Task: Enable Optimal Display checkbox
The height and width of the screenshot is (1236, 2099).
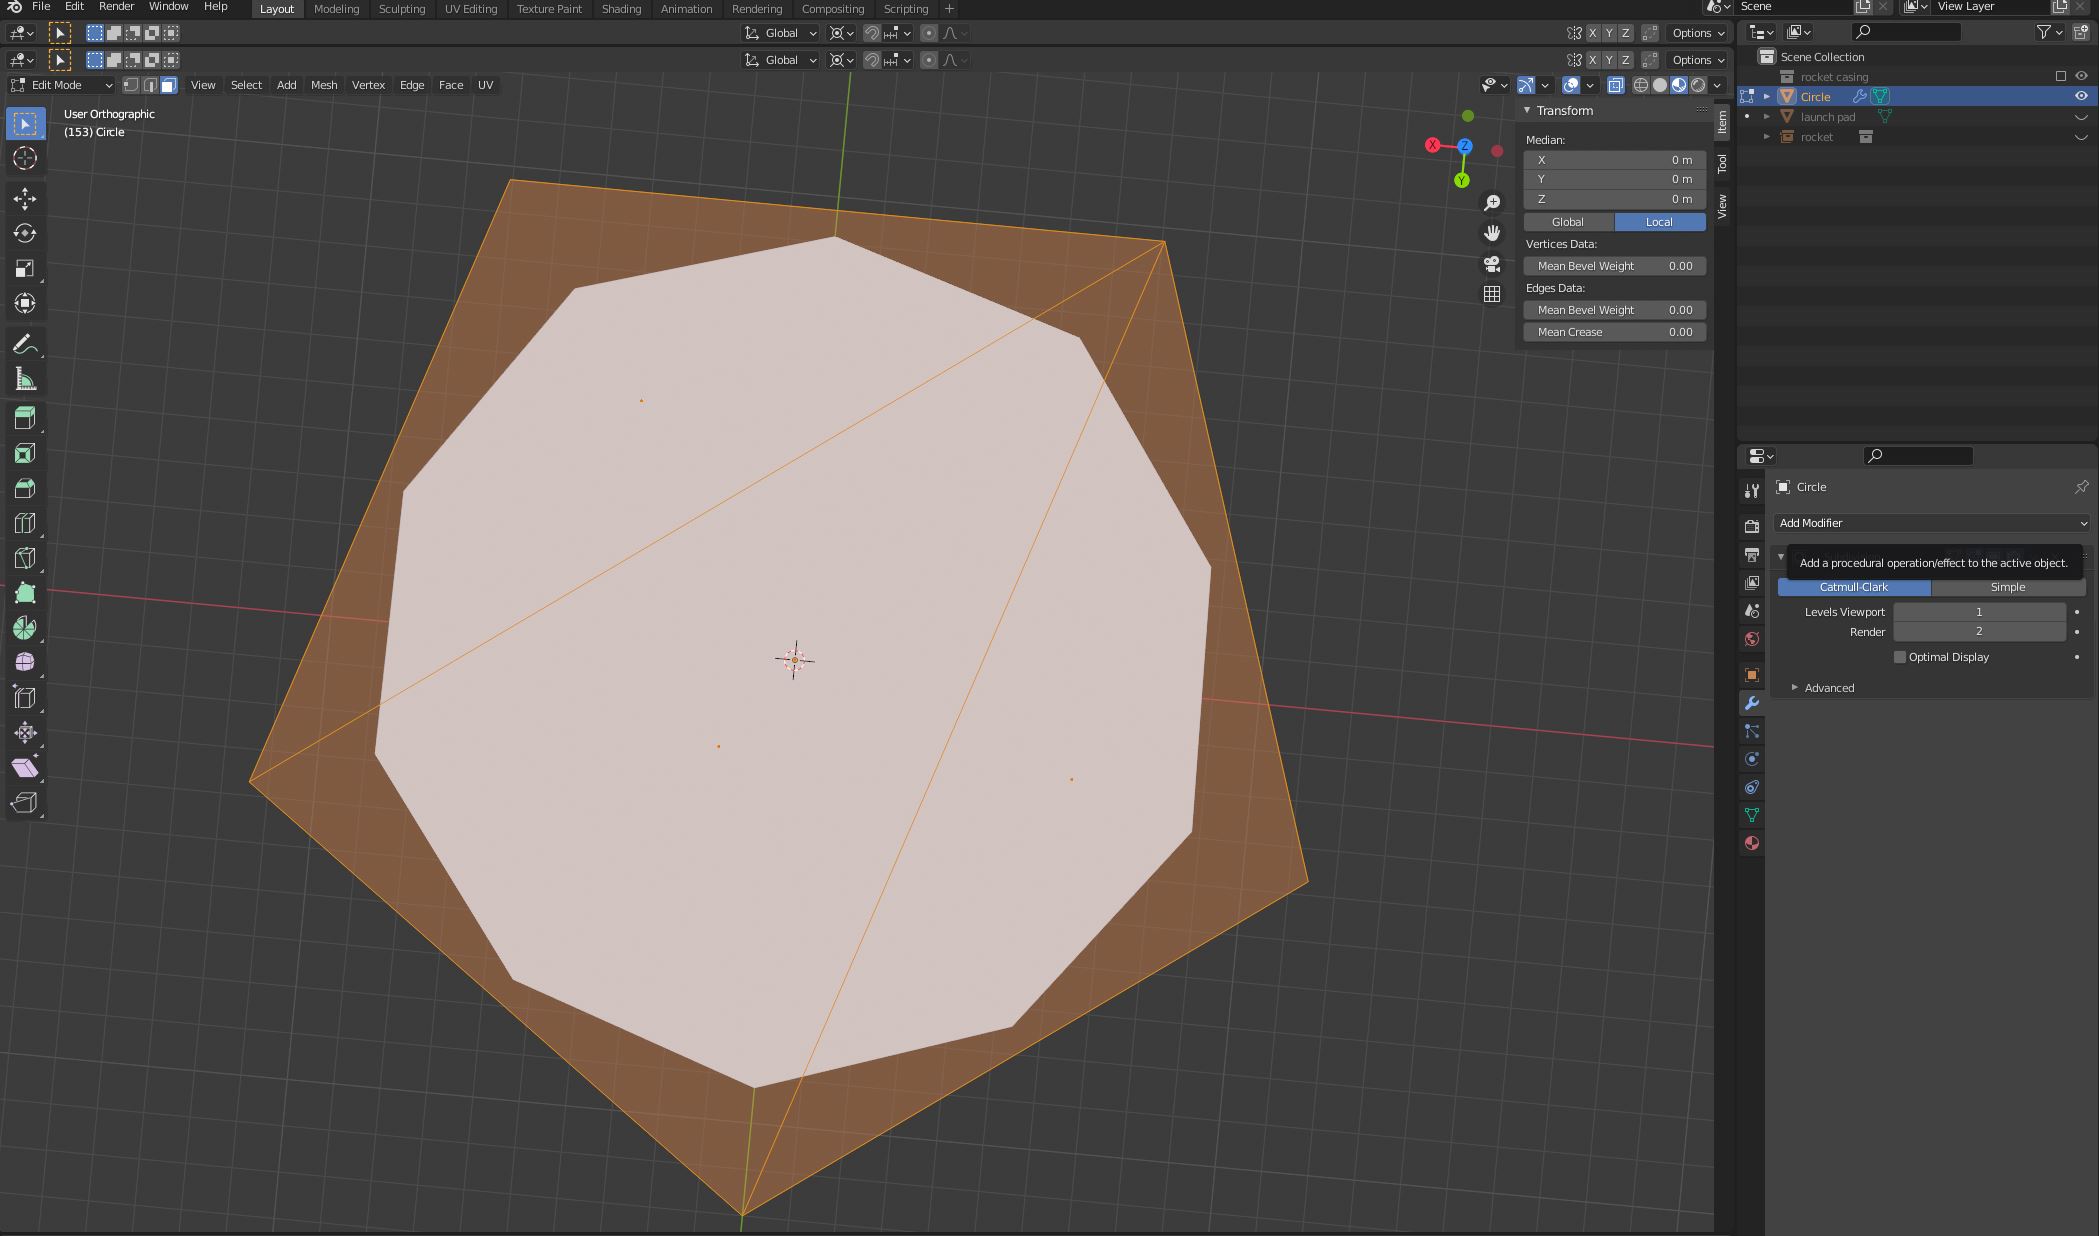Action: (1900, 657)
